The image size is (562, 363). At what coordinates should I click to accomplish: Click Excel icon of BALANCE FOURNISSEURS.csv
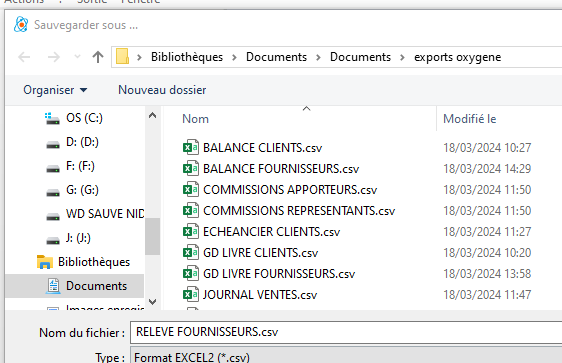[x=191, y=168]
